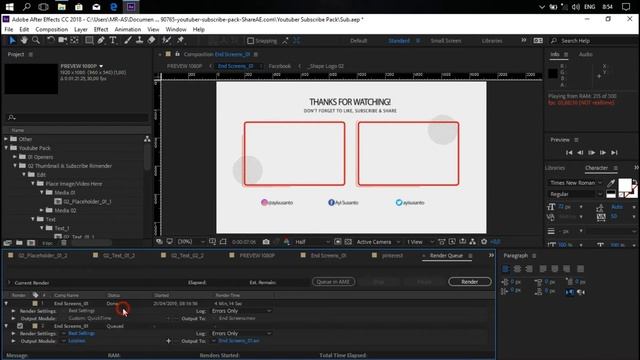Select the Zoom magnifier tool
640x360 pixels.
[36, 40]
